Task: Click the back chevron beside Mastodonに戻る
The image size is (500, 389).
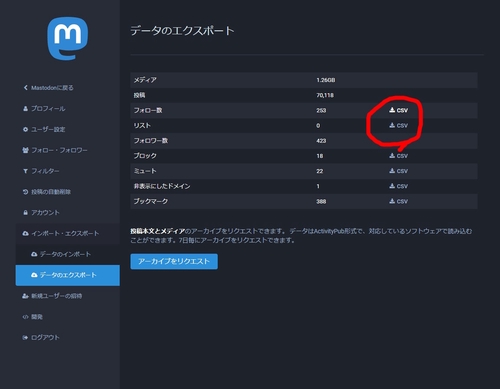Action: pos(25,88)
